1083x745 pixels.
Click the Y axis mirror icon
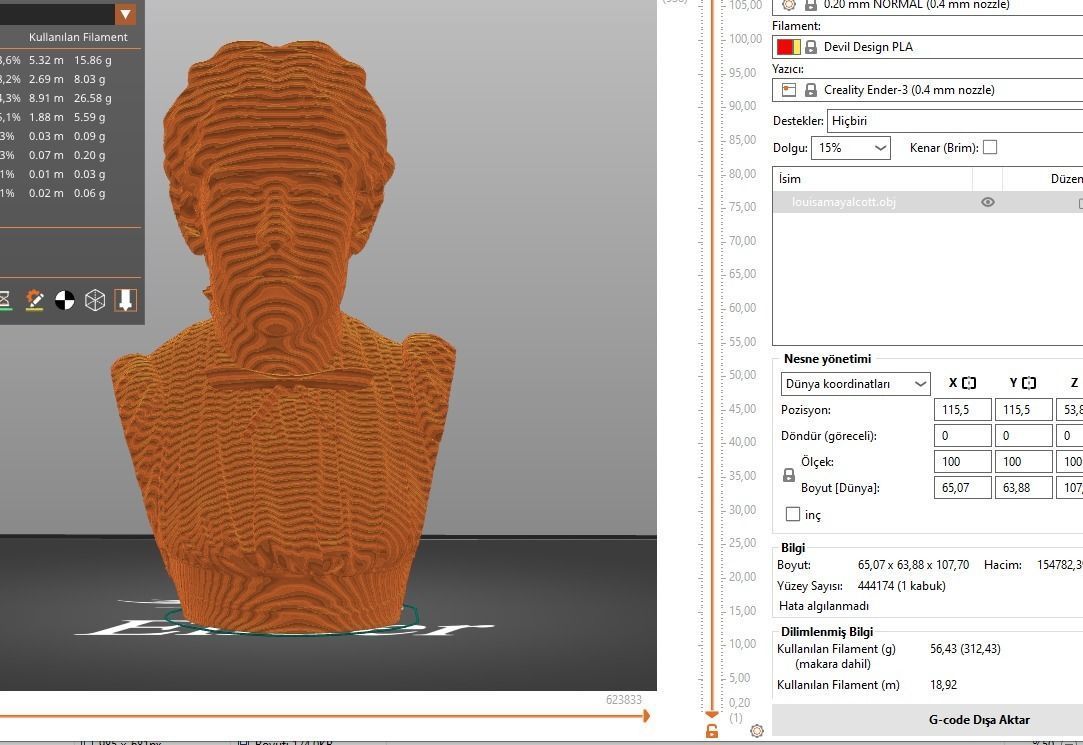click(1029, 383)
